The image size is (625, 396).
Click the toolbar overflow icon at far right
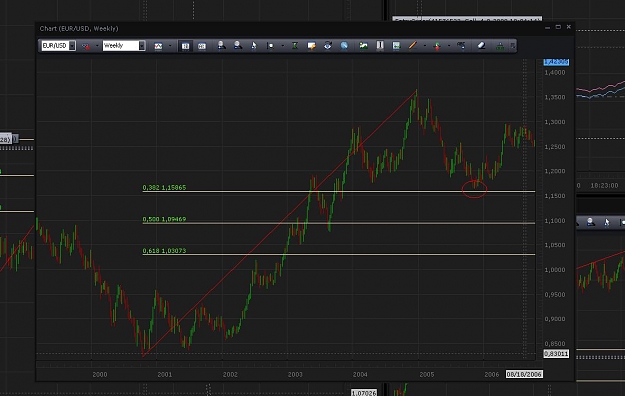coord(513,46)
